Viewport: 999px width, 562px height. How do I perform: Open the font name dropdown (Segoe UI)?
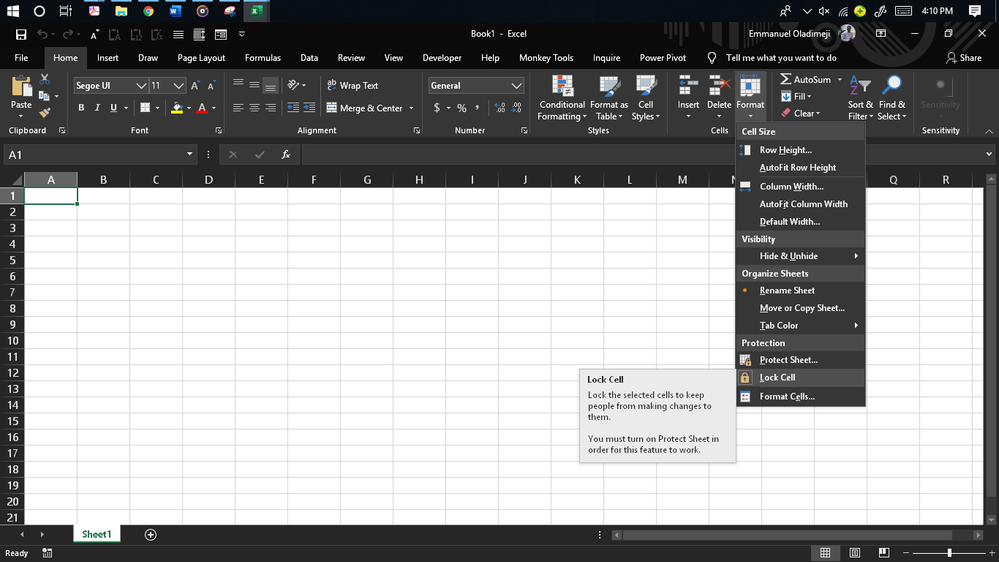(141, 86)
